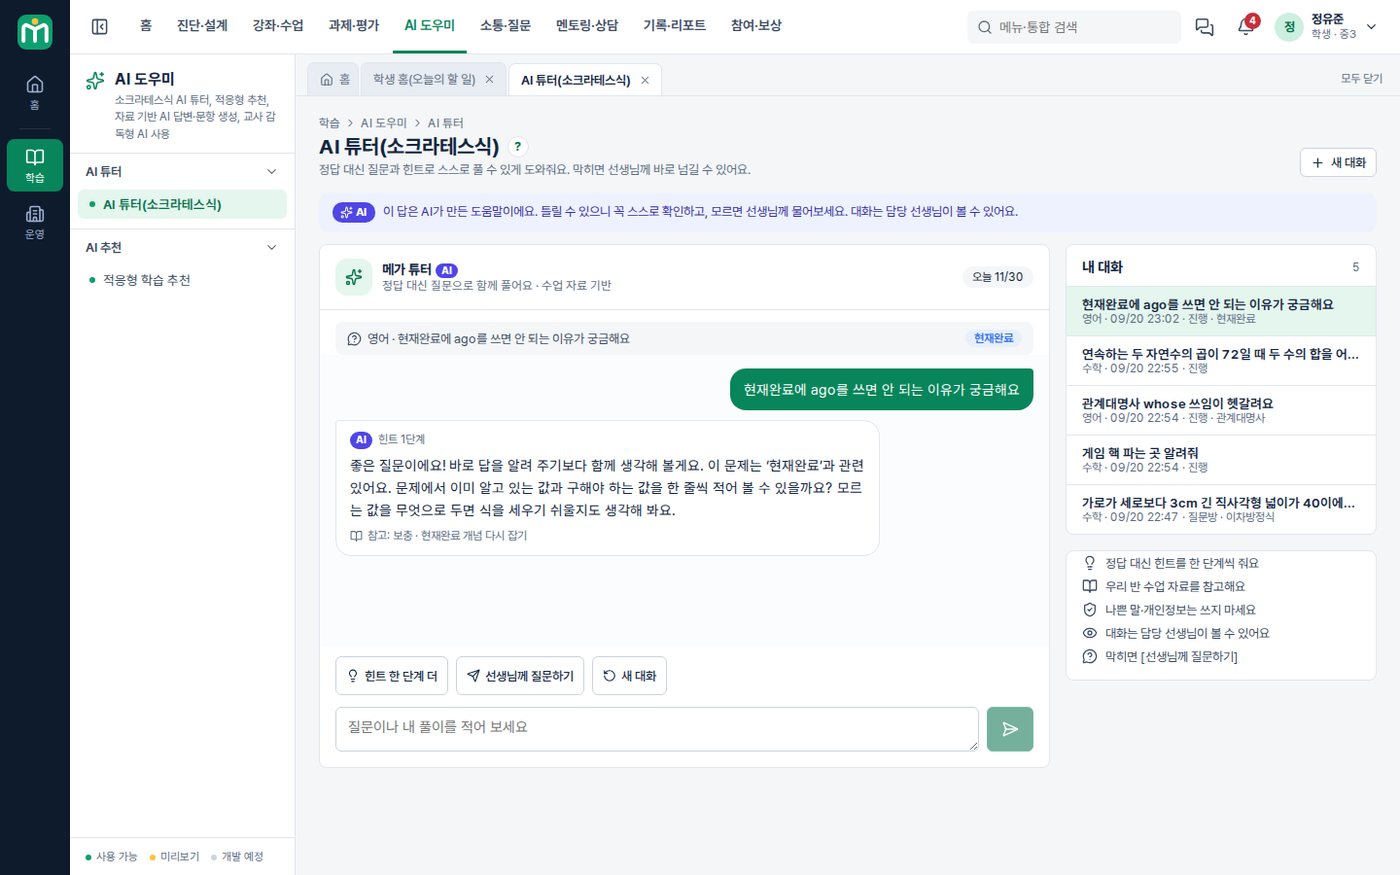This screenshot has width=1400, height=875.
Task: Close the AI 튜터(소크라테스식) tab
Action: coord(645,80)
